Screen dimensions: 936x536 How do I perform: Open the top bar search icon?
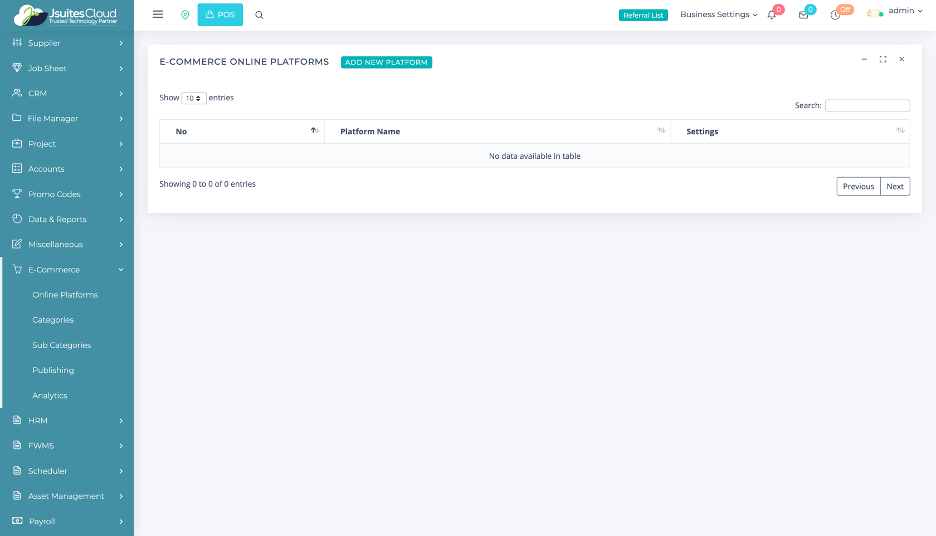pos(260,15)
